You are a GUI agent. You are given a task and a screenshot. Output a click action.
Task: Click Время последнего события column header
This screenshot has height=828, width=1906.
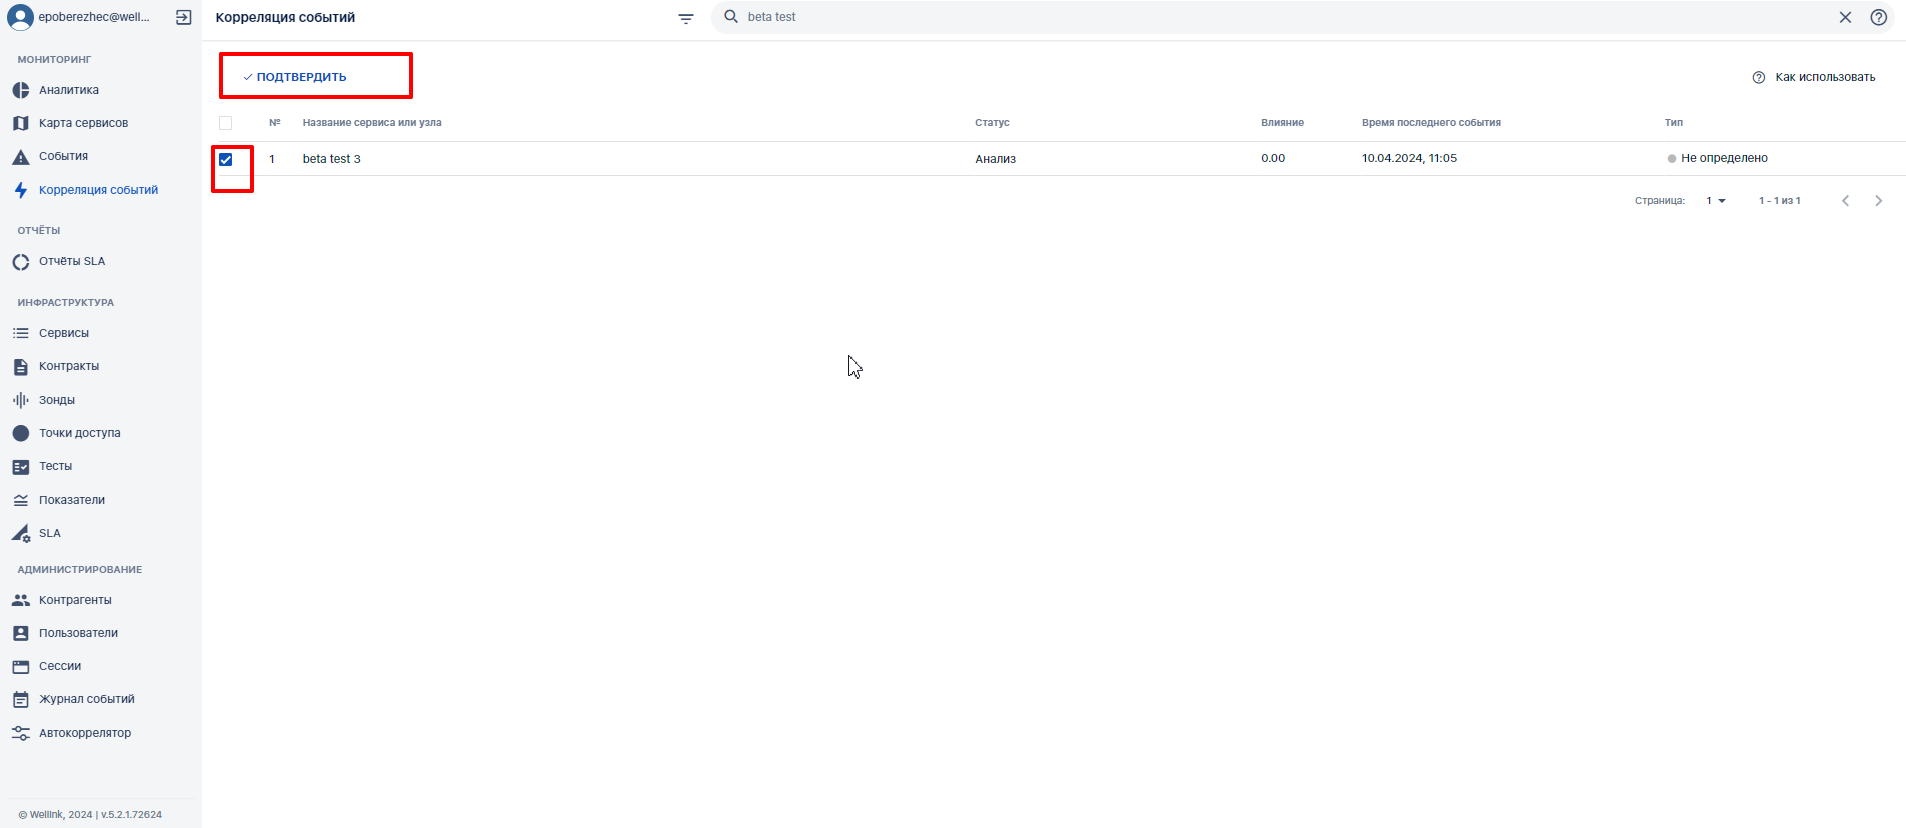pos(1431,123)
